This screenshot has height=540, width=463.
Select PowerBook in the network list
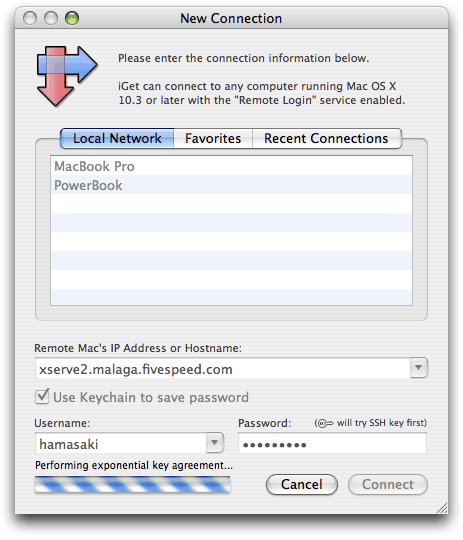coord(231,185)
